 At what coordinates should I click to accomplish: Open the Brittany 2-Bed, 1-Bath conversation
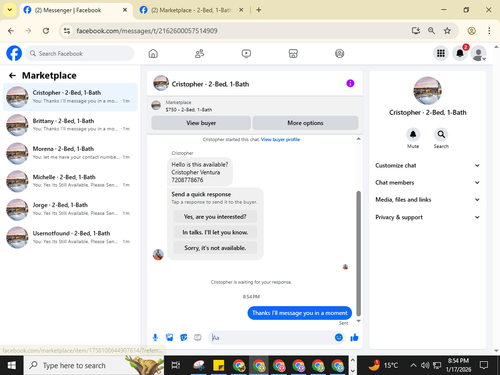(x=70, y=125)
